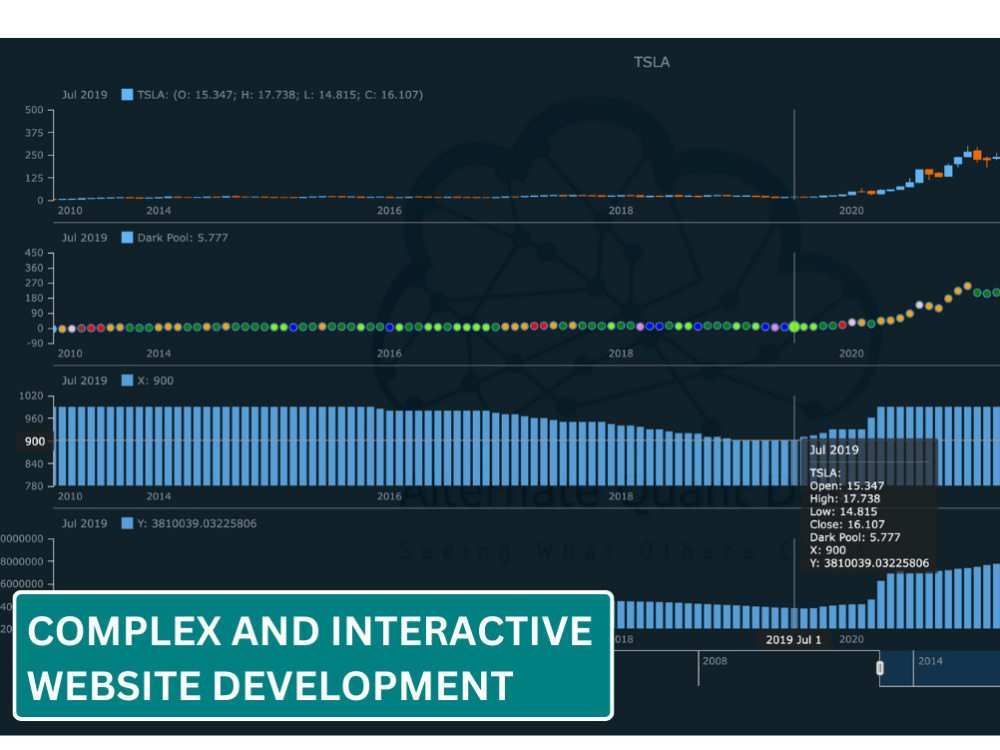Toggle the blue TSLA legend swatch
The image size is (1000, 750).
(x=127, y=94)
